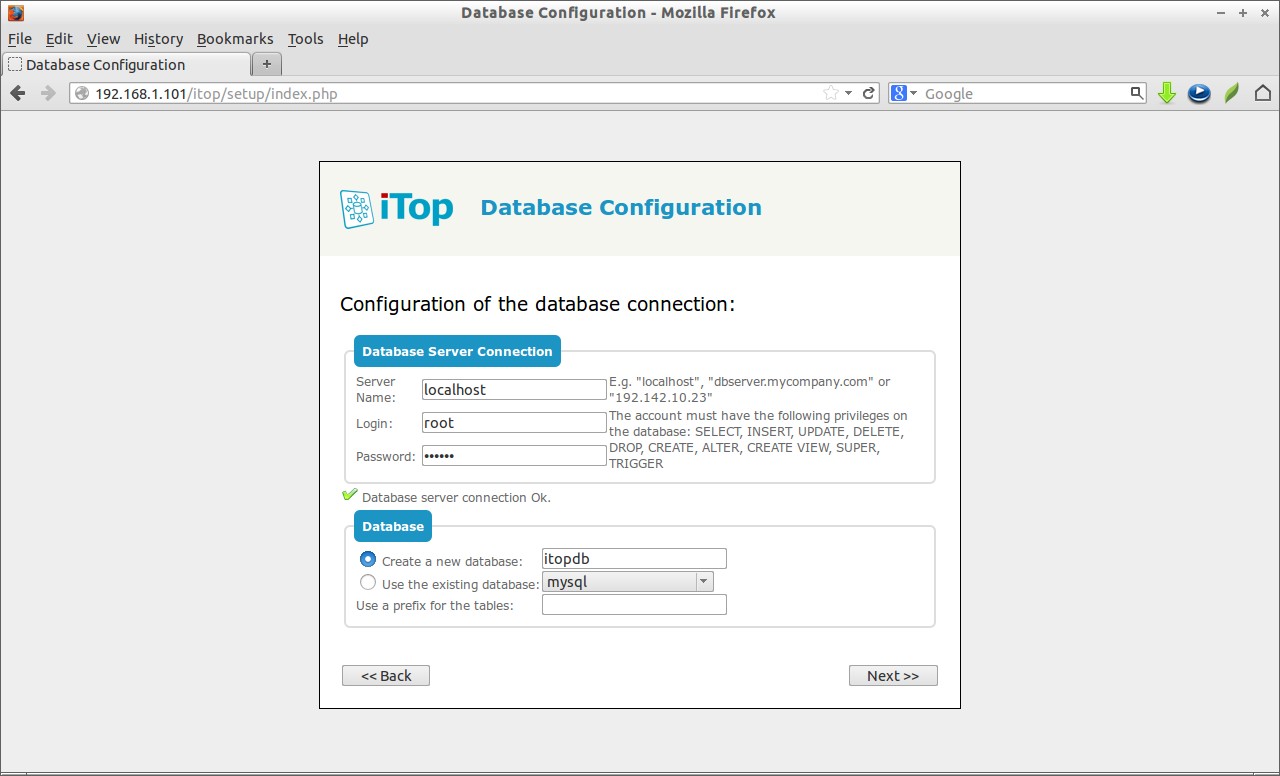Reload the page with the refresh icon
This screenshot has height=776, width=1280.
(x=869, y=93)
